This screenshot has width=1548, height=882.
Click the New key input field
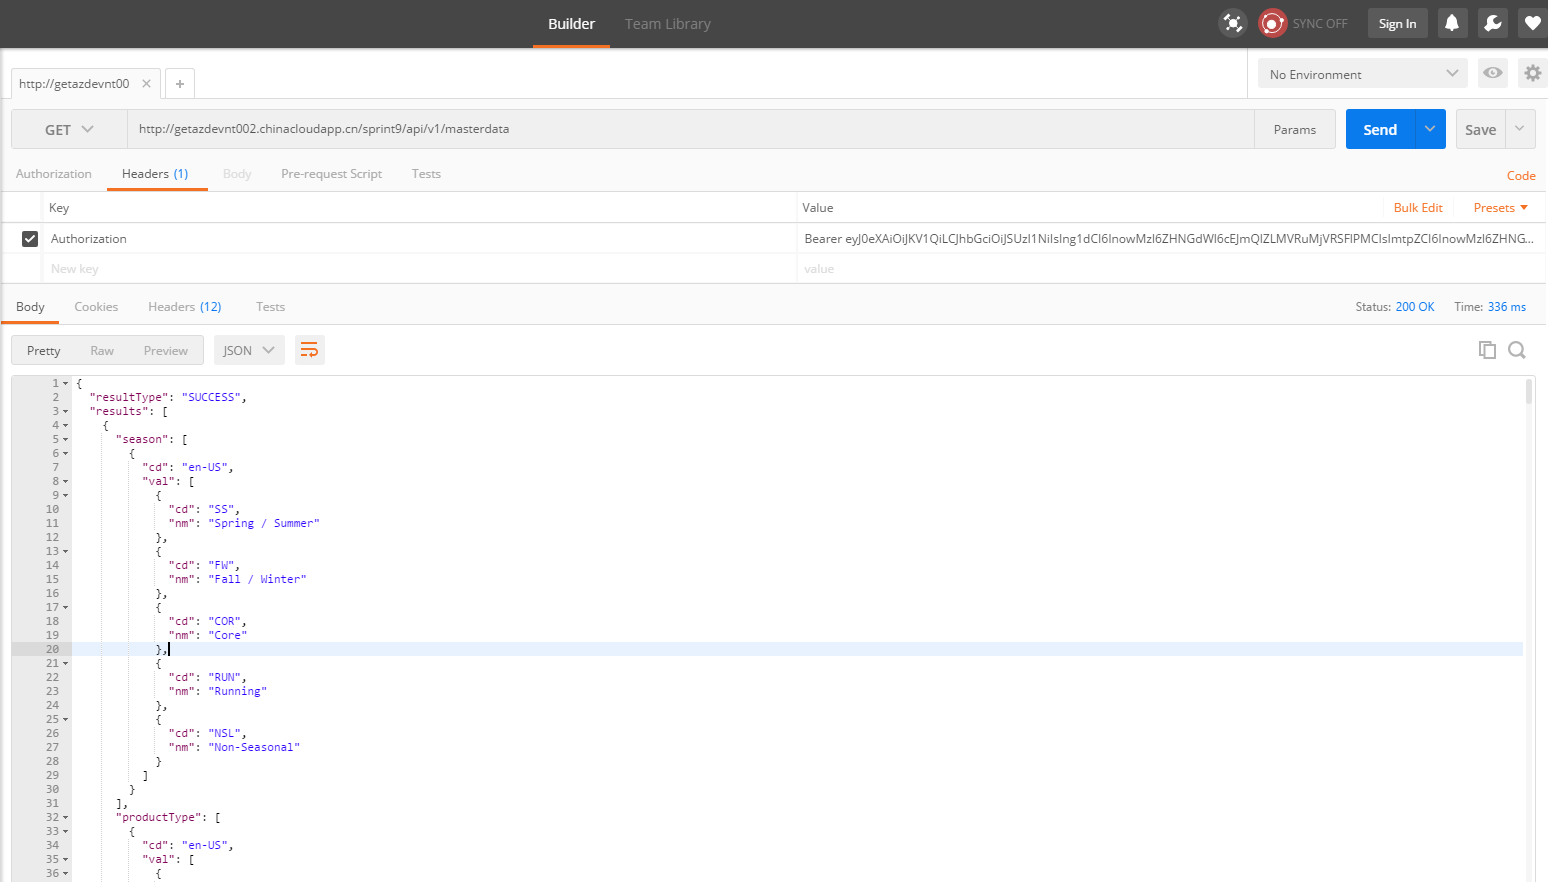tap(420, 269)
